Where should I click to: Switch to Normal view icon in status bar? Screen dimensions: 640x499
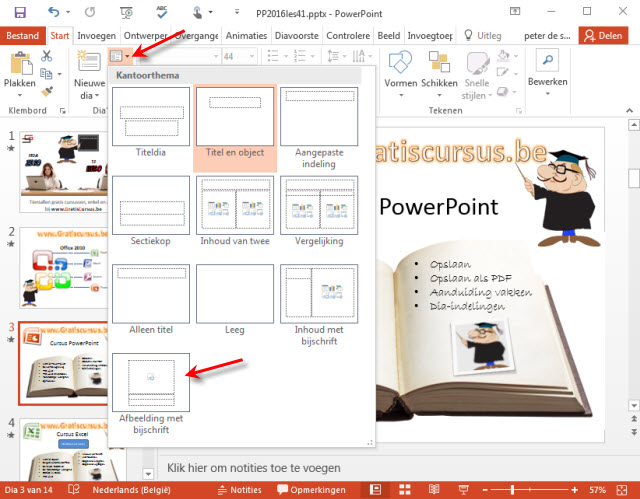[375, 490]
